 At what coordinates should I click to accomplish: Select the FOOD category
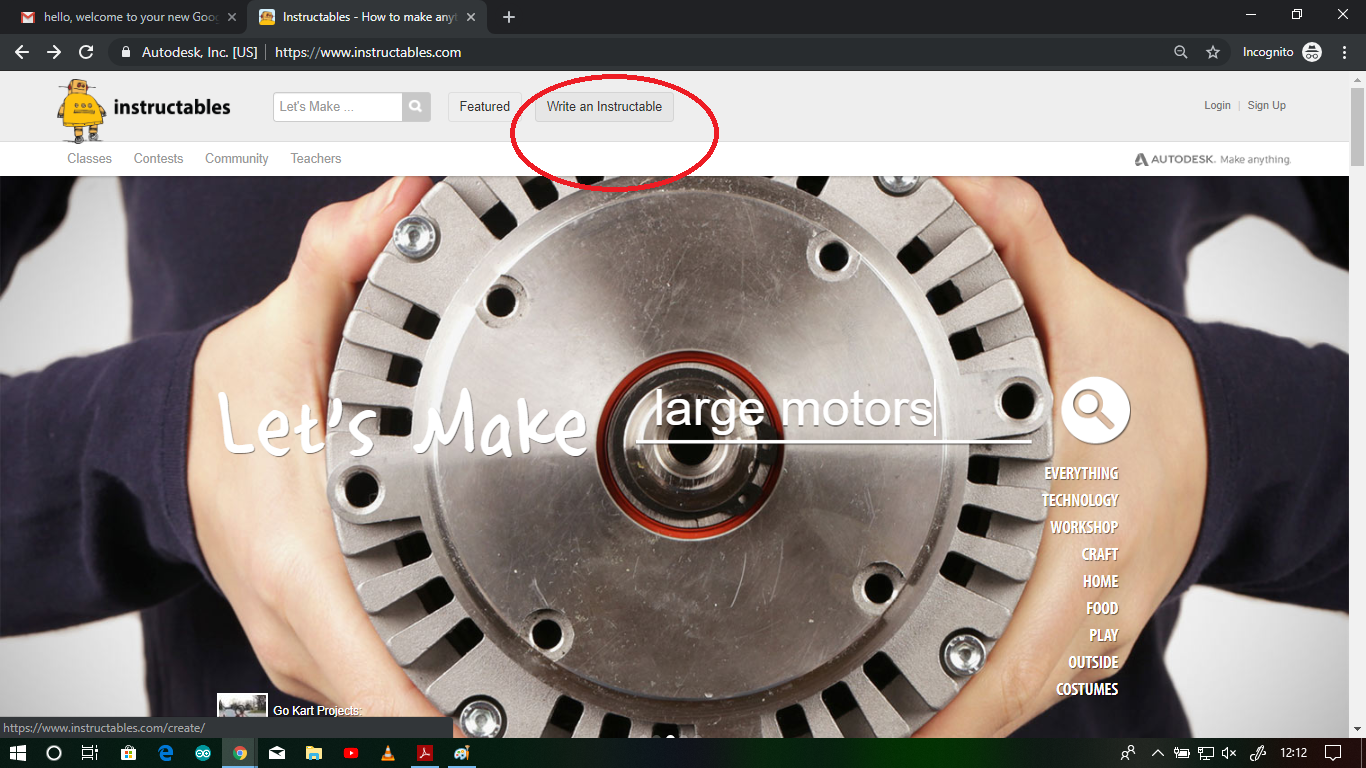(1102, 608)
